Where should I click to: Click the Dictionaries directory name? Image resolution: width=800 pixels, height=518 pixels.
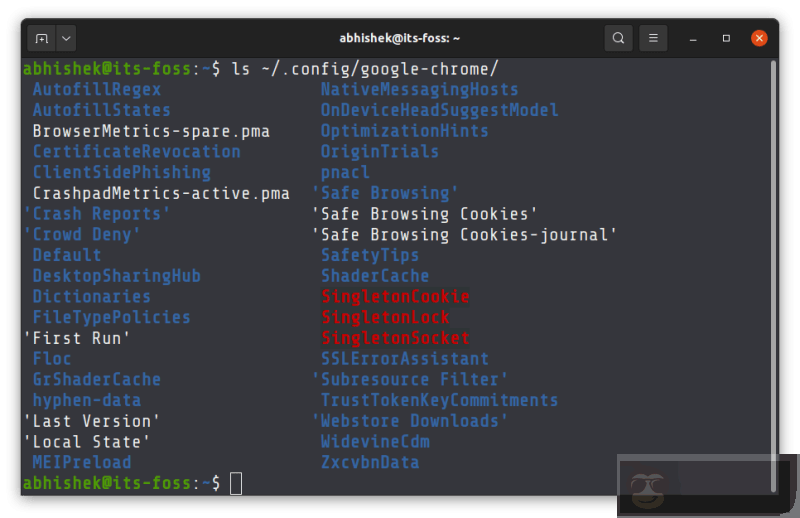click(92, 297)
